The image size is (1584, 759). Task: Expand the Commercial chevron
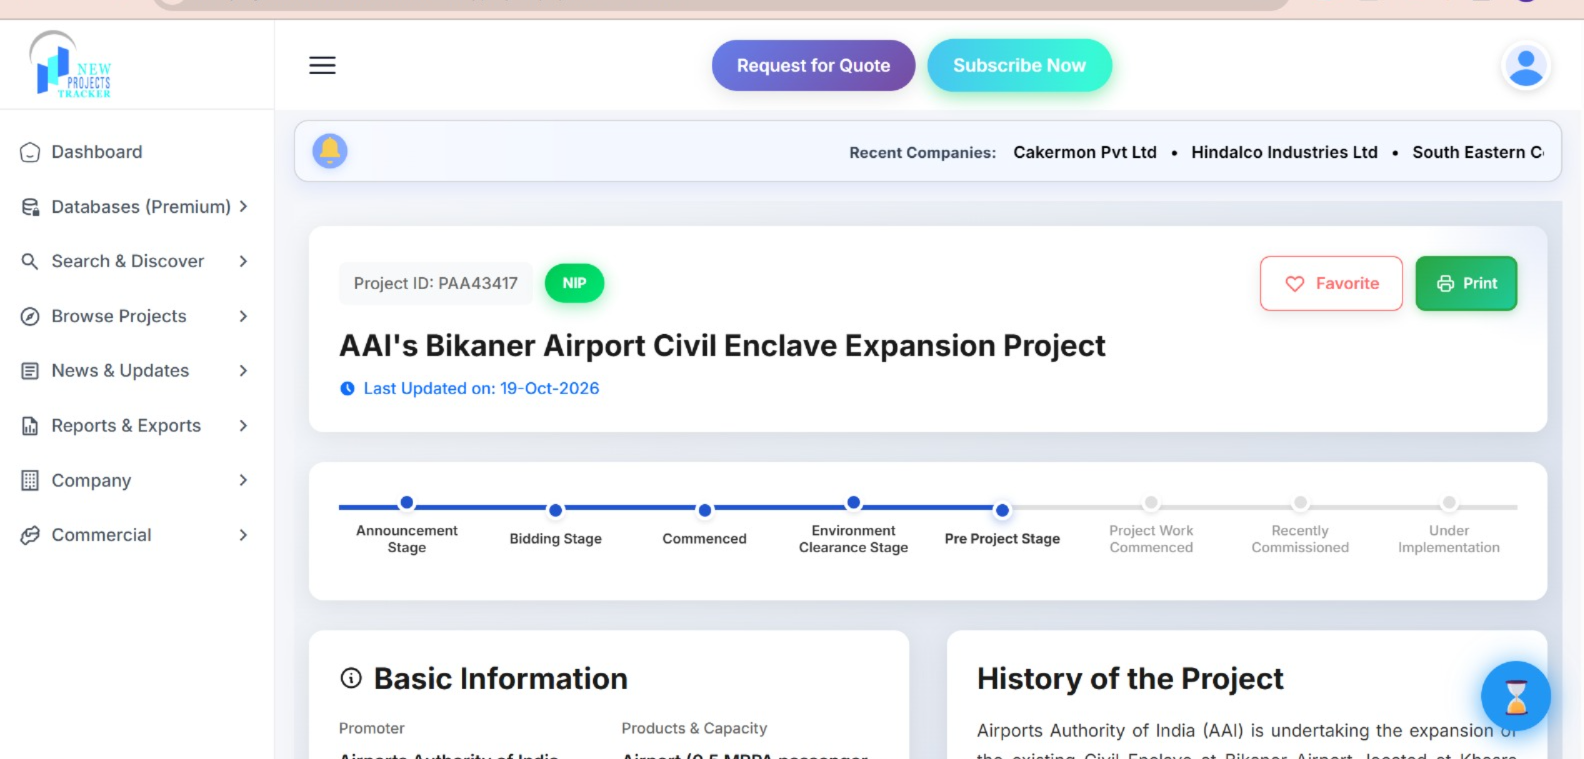[x=243, y=535]
